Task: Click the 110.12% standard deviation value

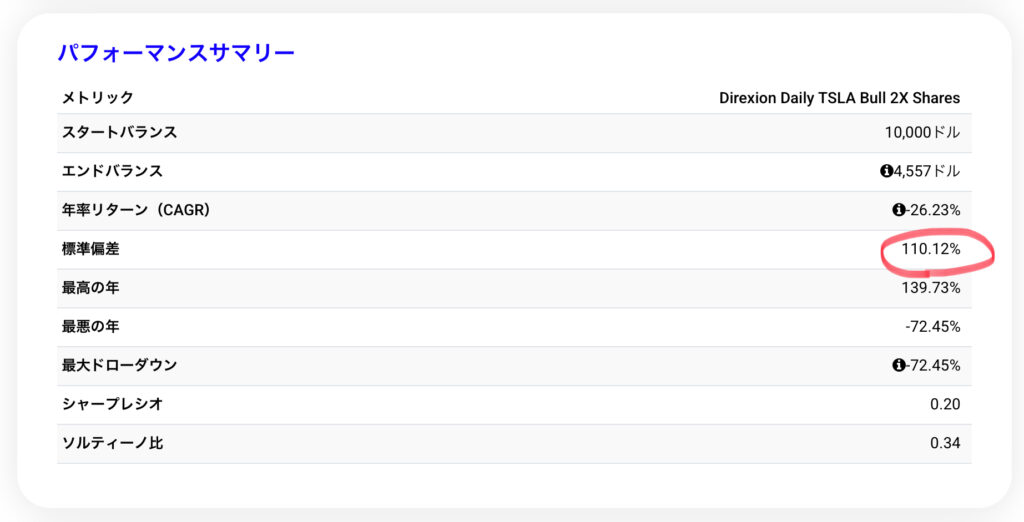Action: [931, 249]
